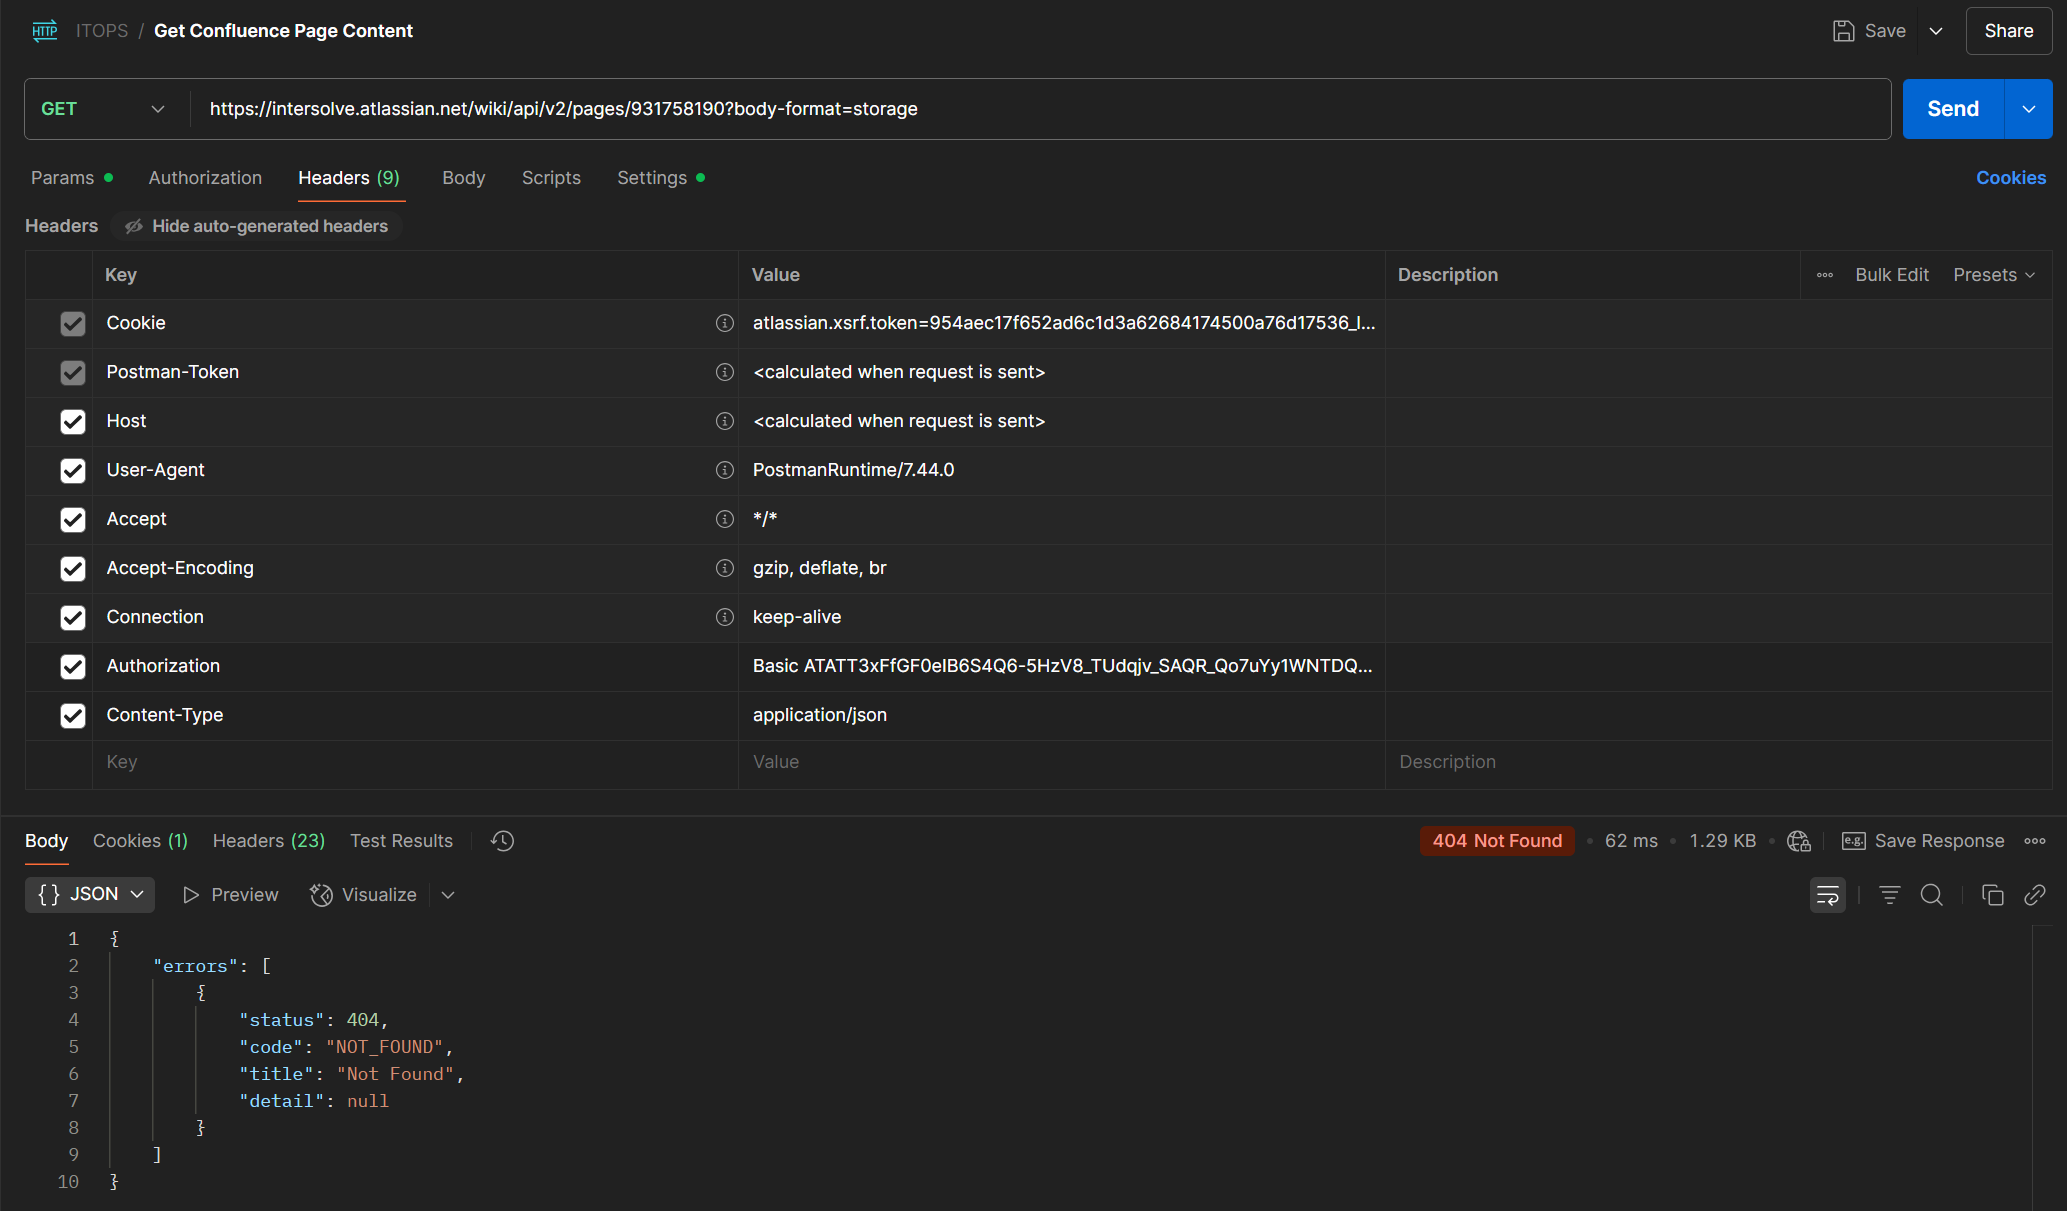Click the info icon for Cookie header
This screenshot has height=1211, width=2067.
pyautogui.click(x=725, y=323)
